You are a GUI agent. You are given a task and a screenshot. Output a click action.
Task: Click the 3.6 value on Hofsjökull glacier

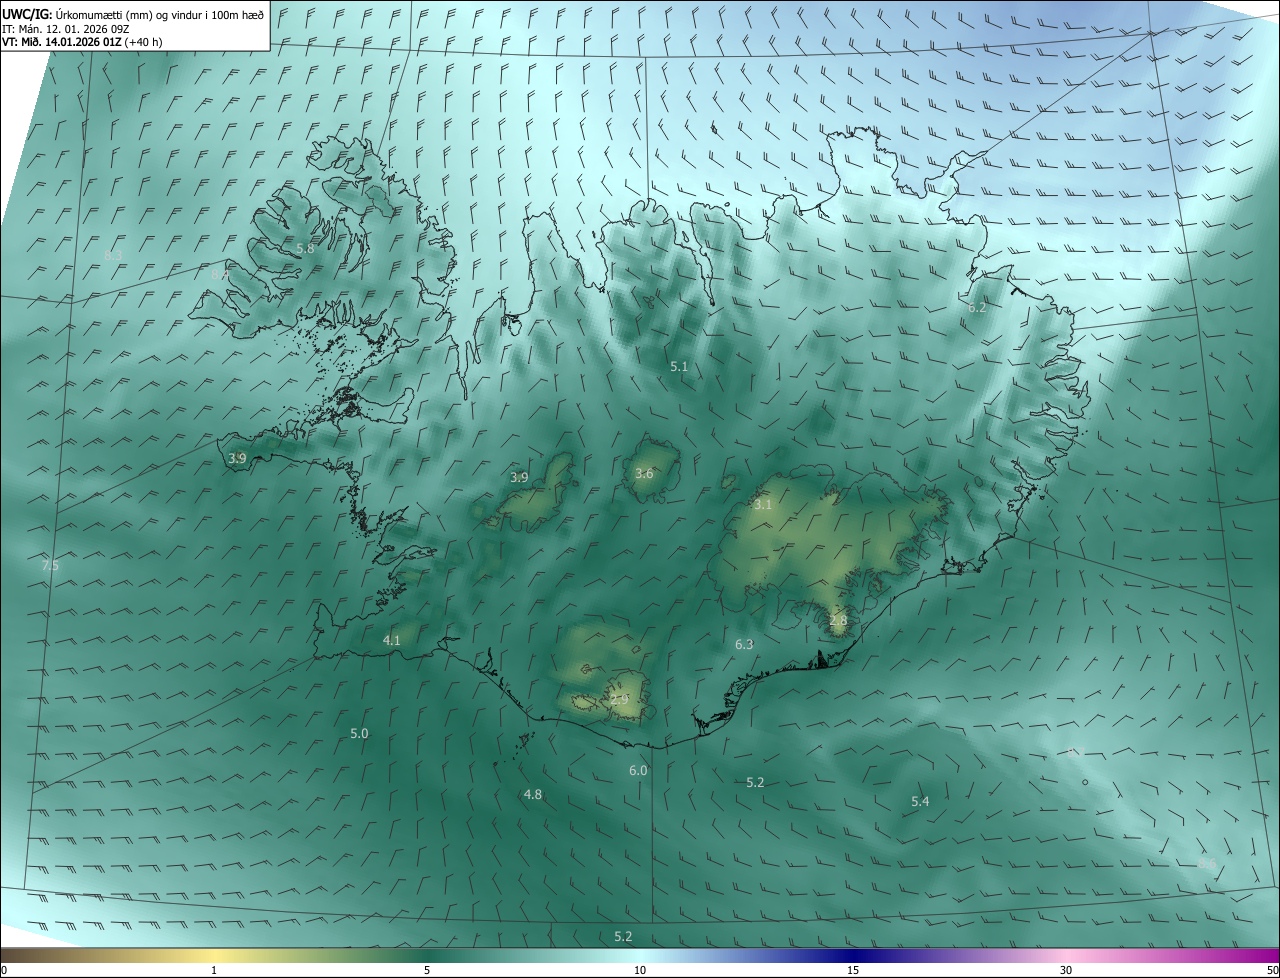(644, 474)
